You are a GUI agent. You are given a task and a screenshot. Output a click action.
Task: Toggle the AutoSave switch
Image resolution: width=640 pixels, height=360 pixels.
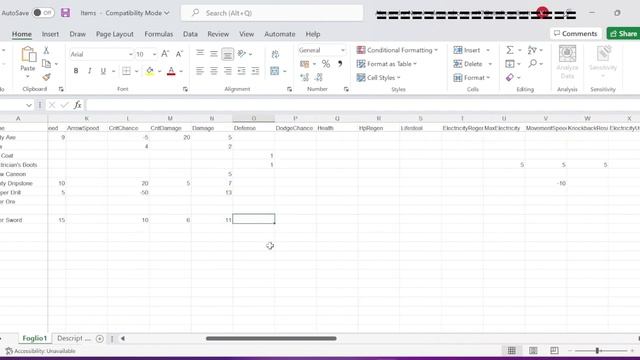coord(43,13)
